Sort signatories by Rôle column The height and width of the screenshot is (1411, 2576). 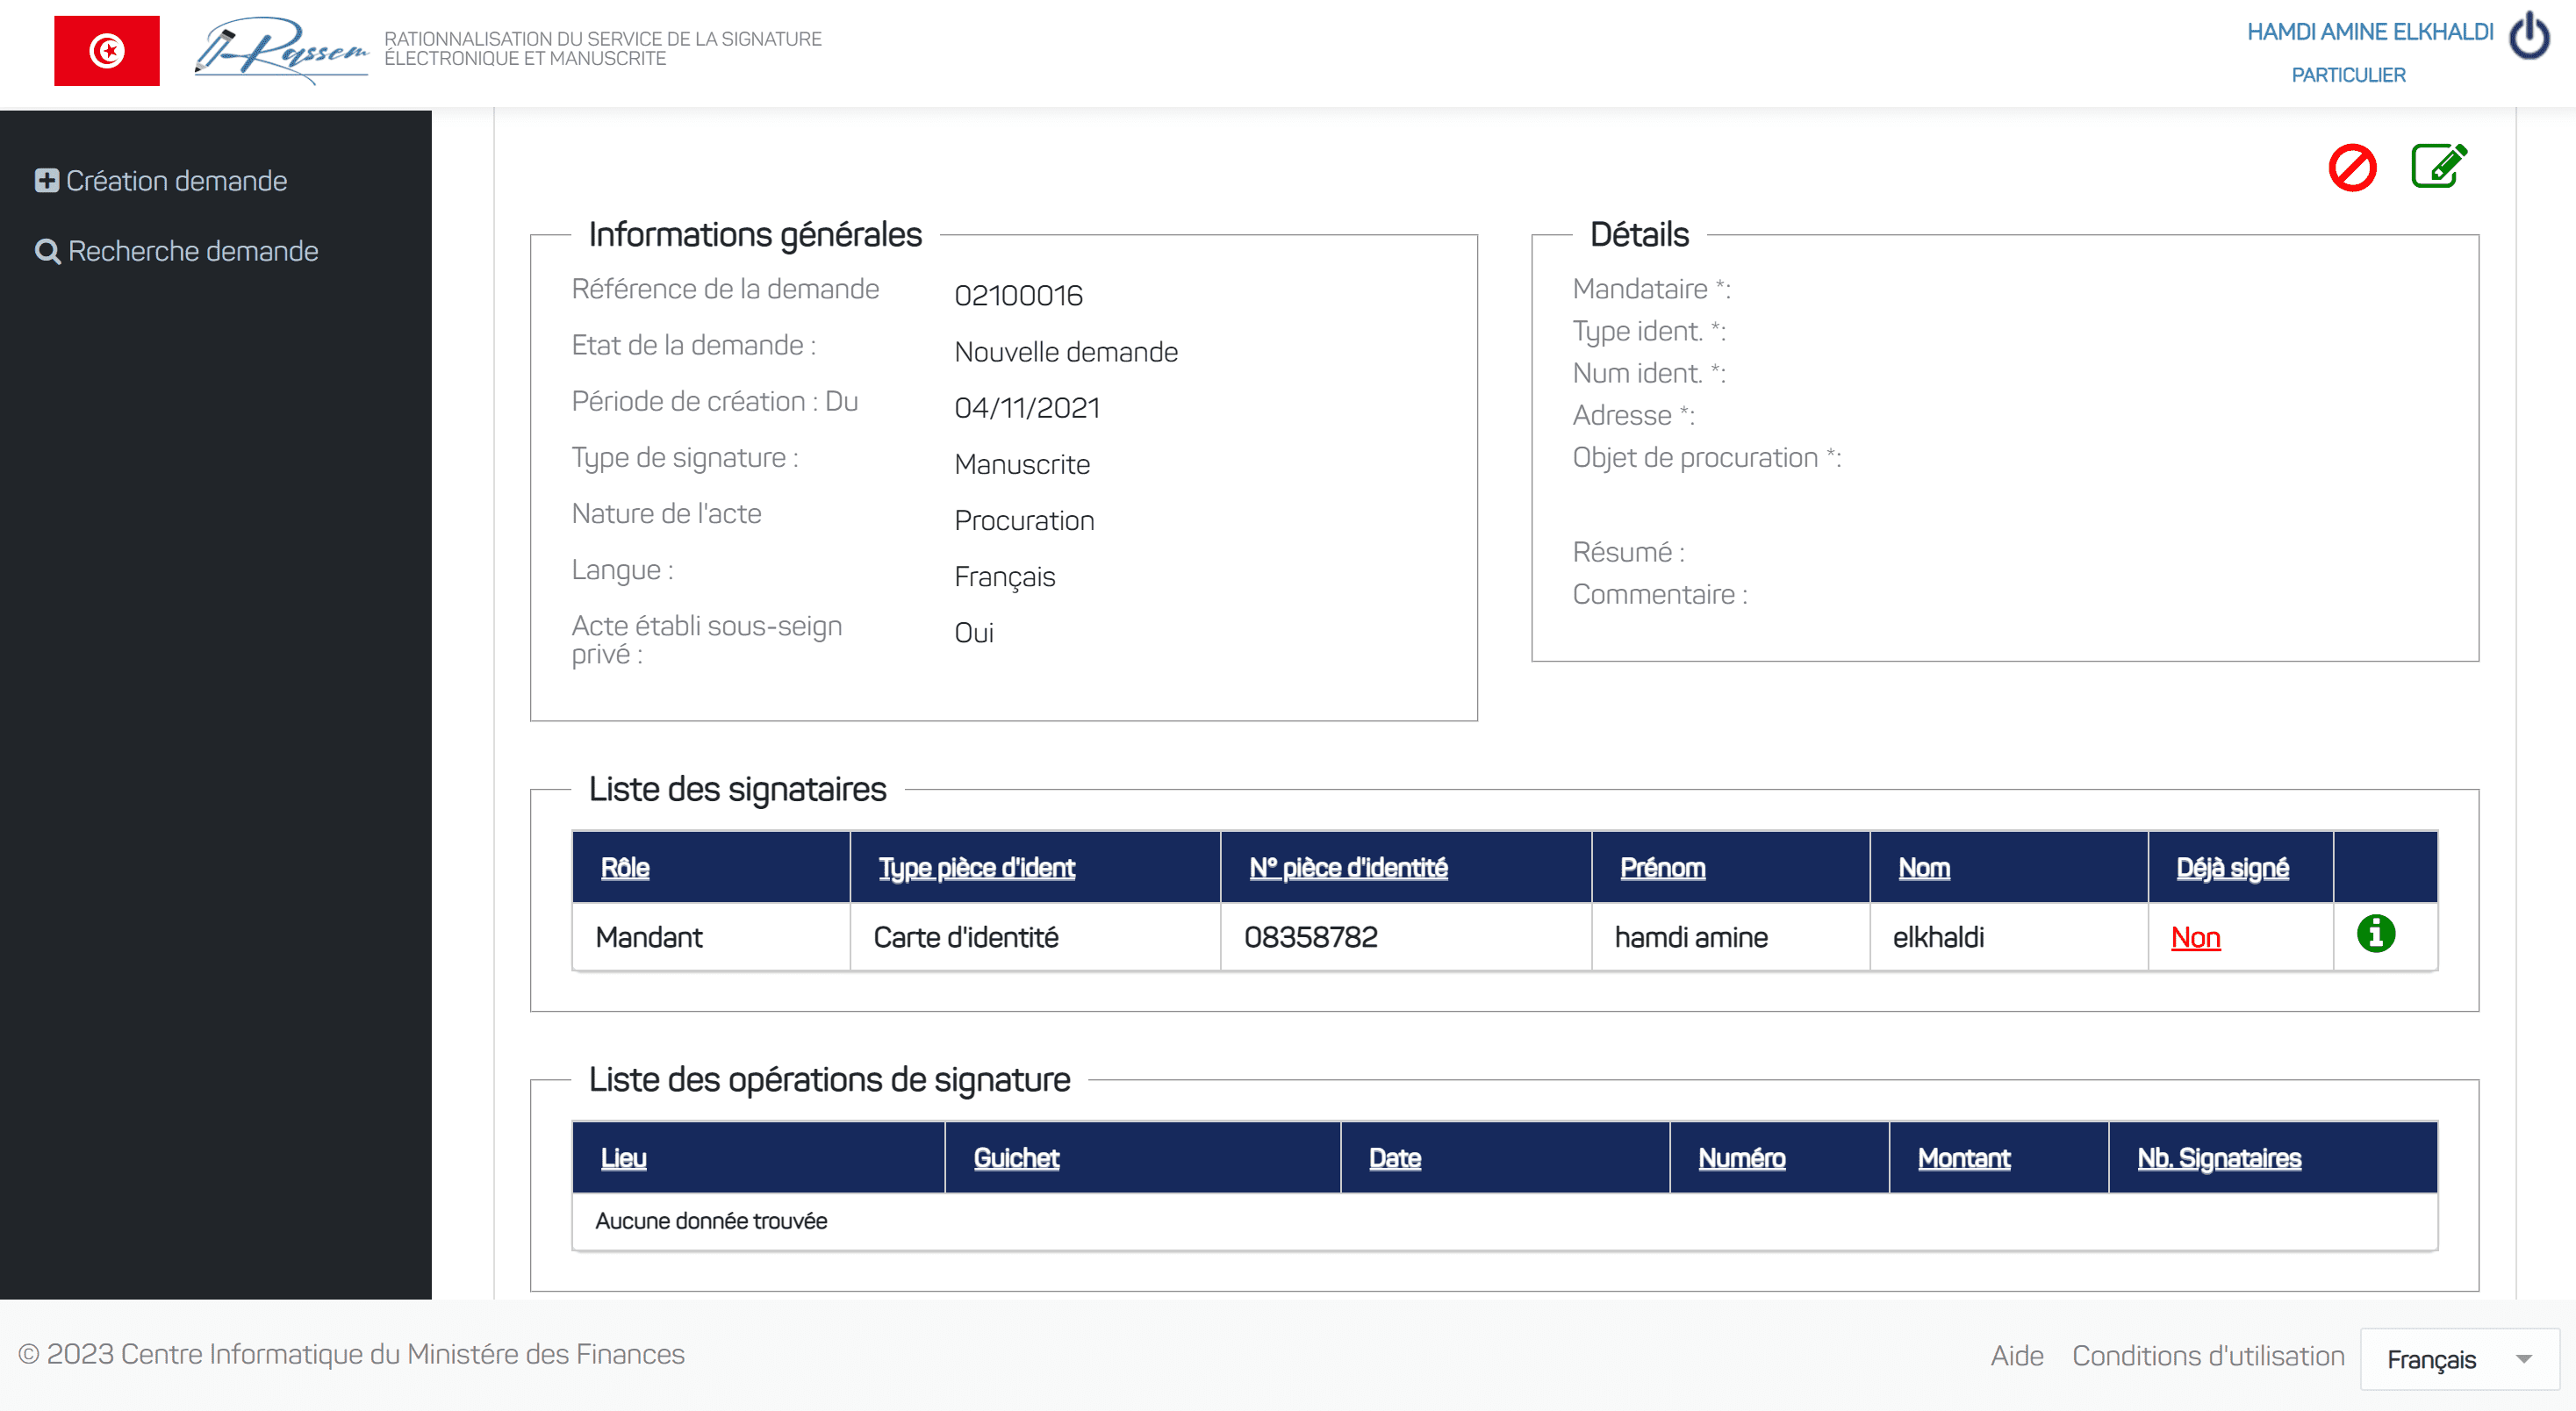(625, 868)
